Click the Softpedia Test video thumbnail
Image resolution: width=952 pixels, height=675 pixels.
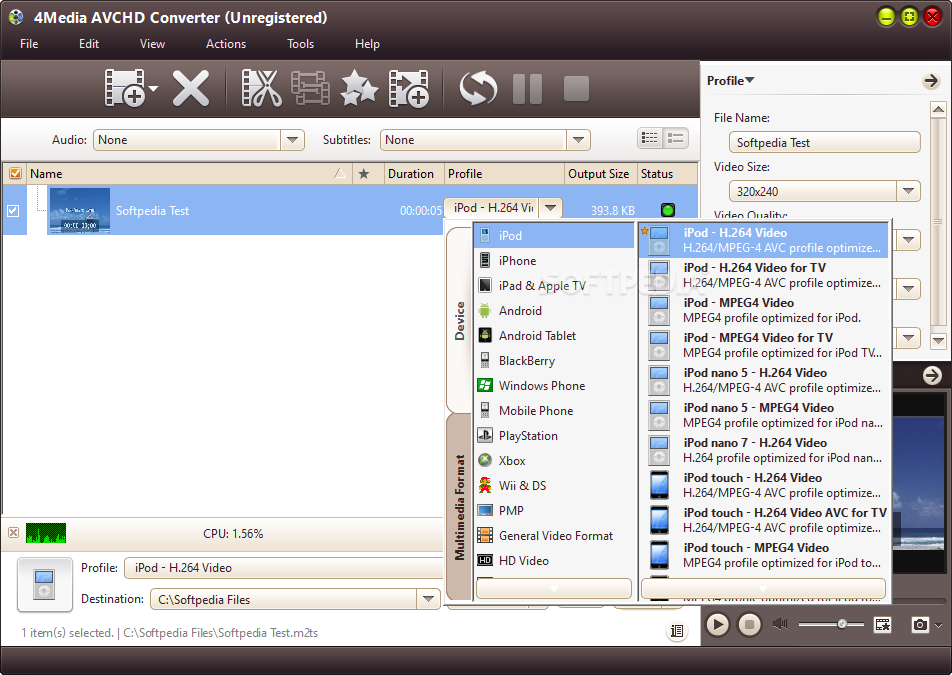79,210
